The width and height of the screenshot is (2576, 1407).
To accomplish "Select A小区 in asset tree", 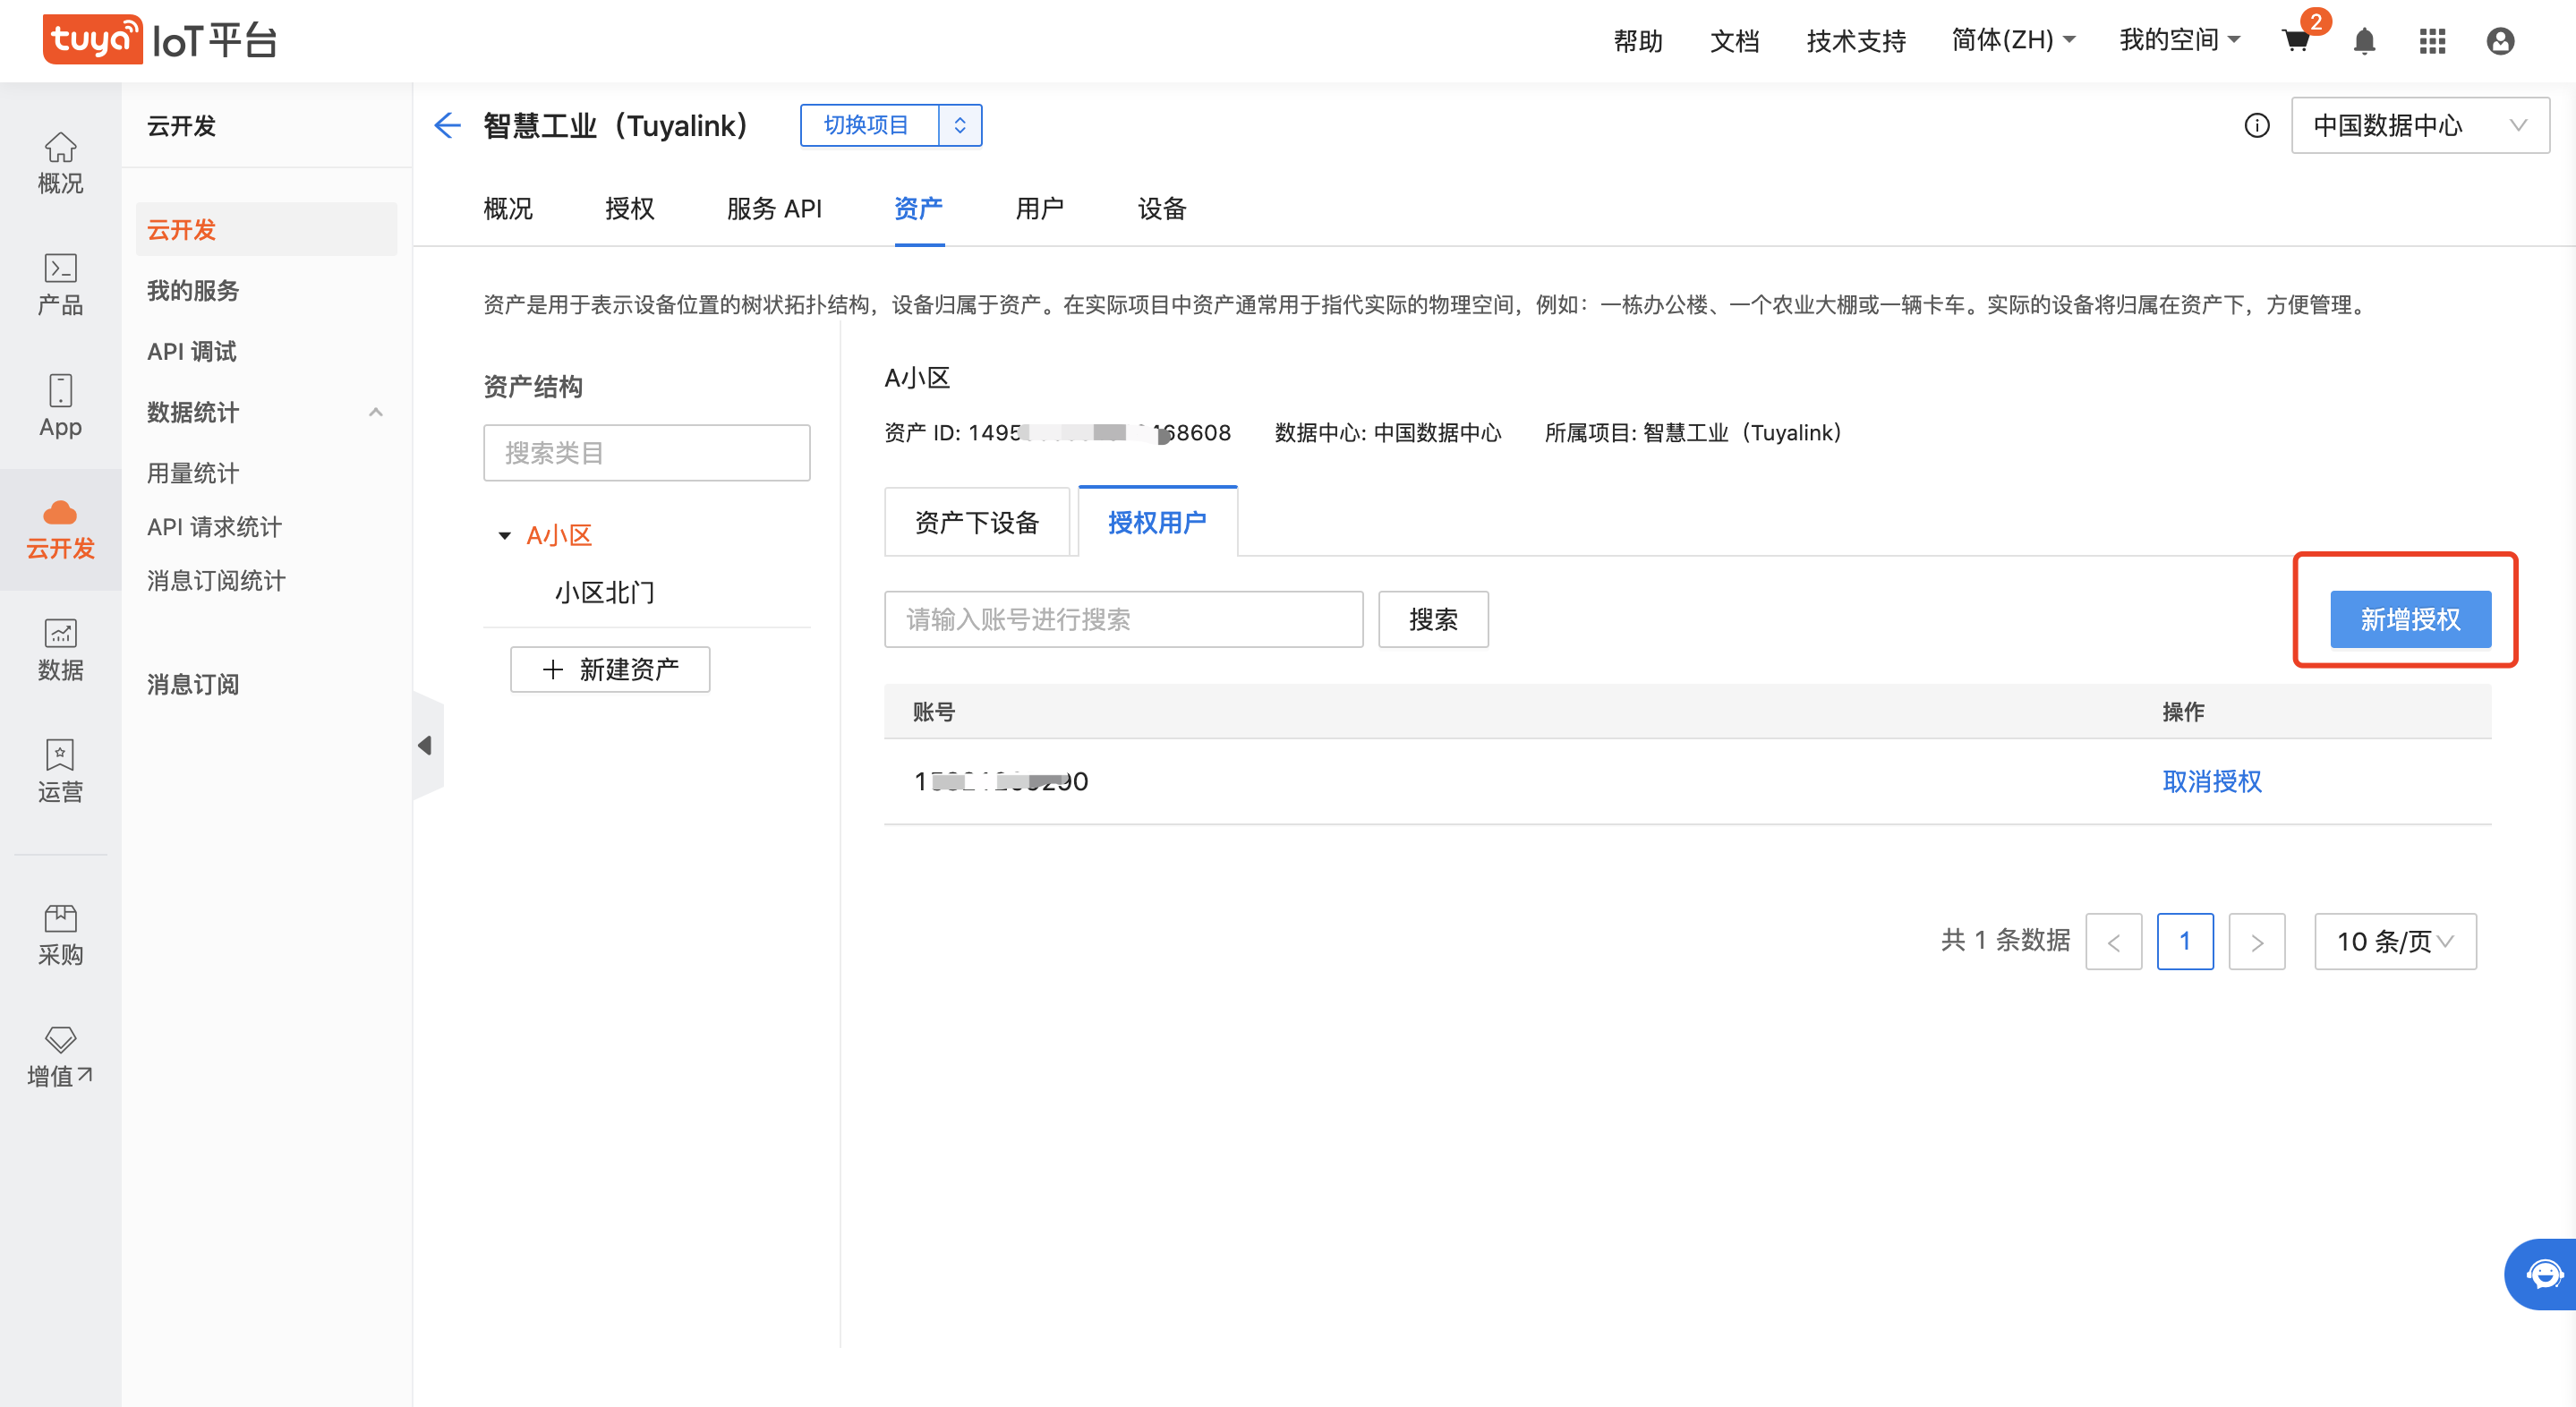I will tap(559, 536).
